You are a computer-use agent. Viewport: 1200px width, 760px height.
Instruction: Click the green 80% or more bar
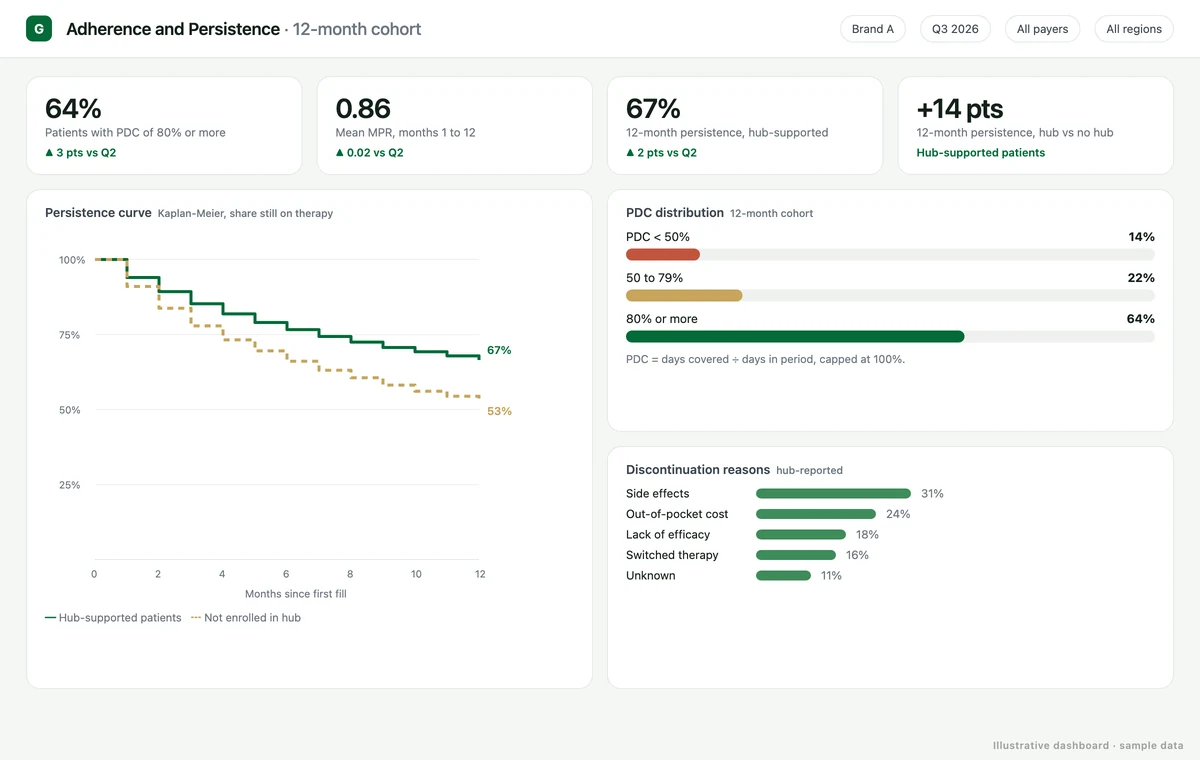(x=795, y=337)
